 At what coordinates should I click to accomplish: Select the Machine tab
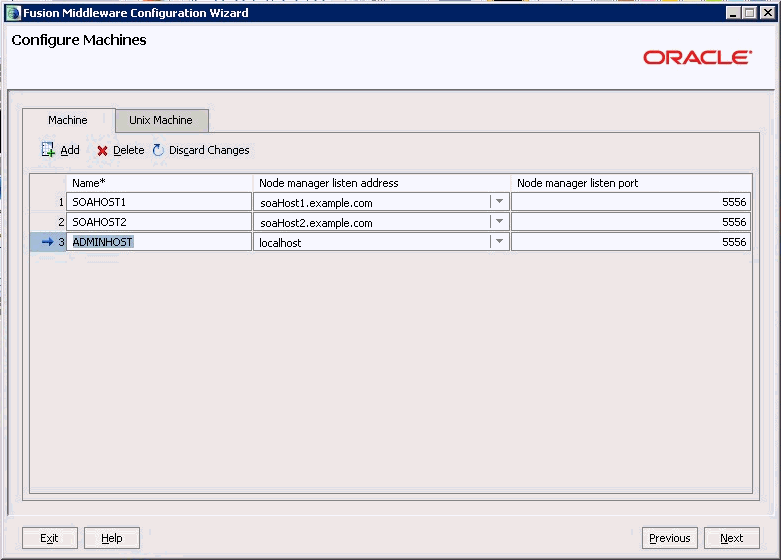[68, 120]
